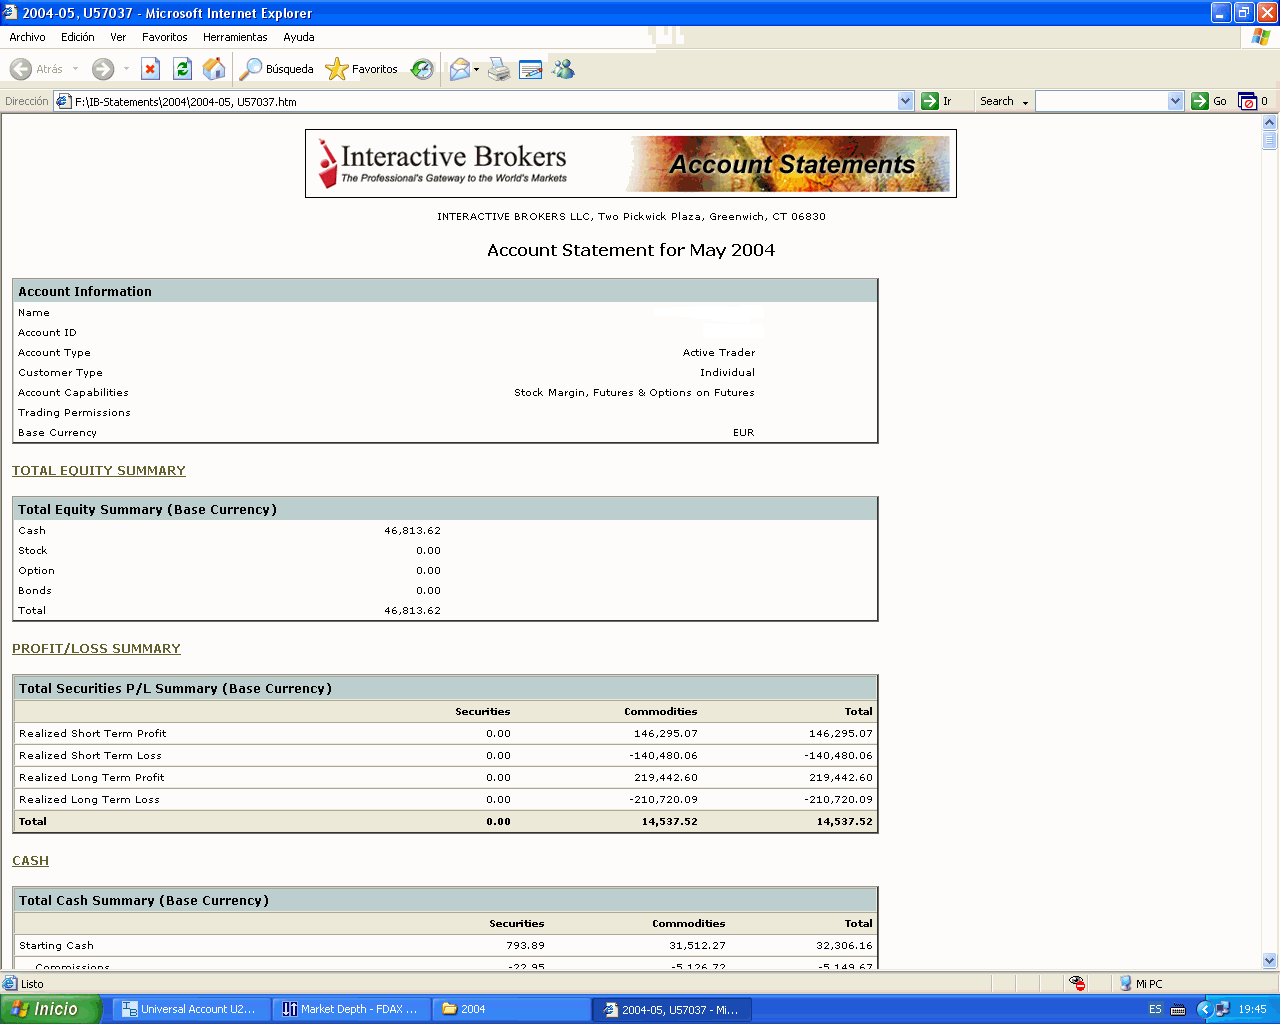Click the Account Statements banner image

click(788, 164)
